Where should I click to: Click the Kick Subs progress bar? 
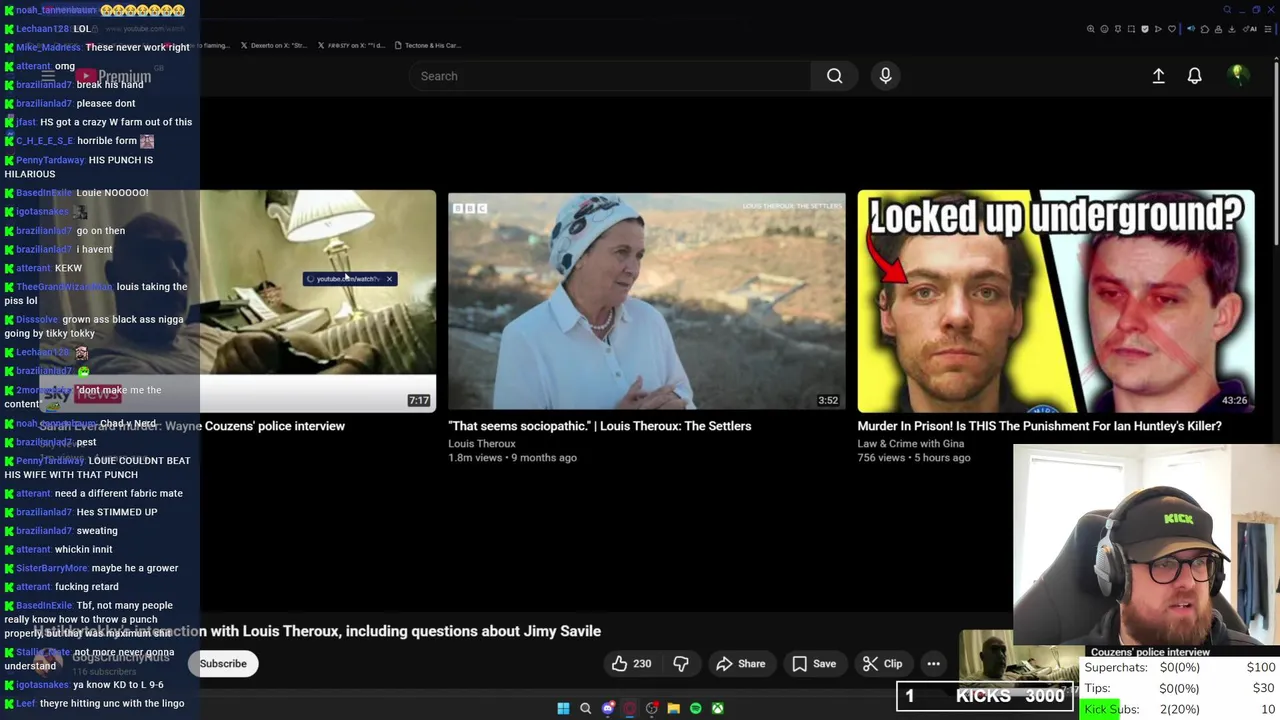1180,709
